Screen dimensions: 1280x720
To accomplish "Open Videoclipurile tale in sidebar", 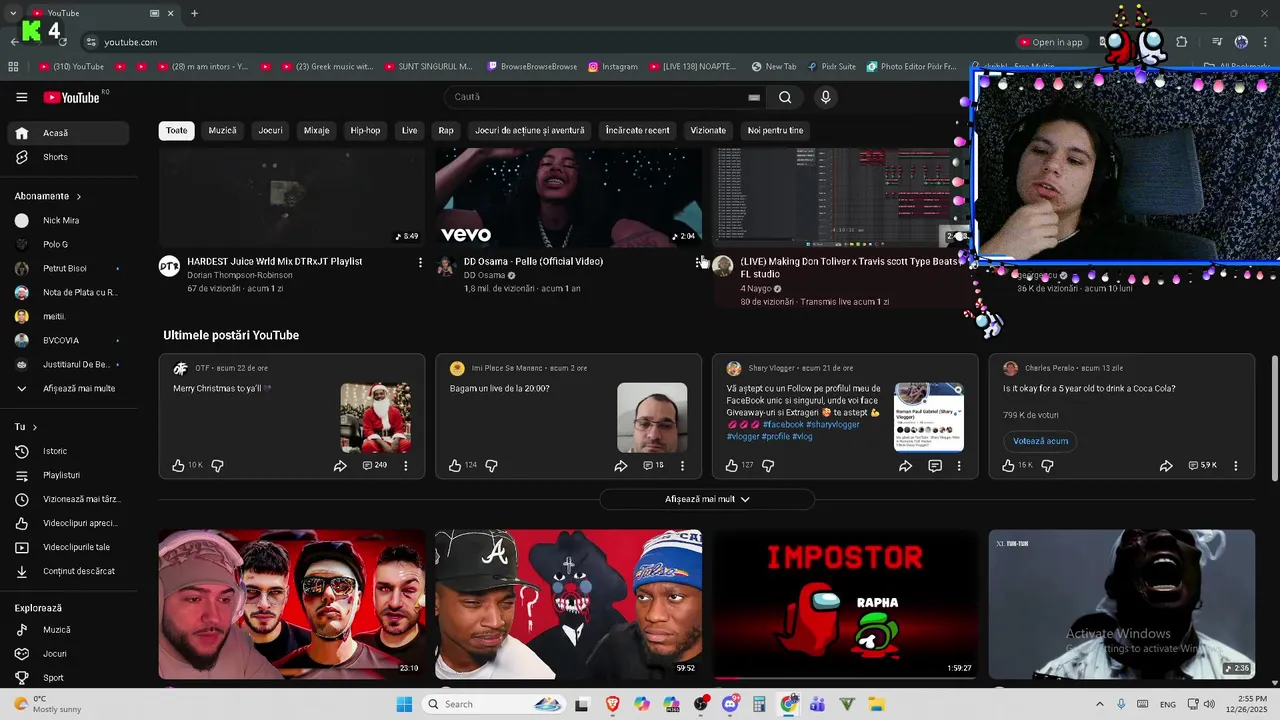I will pyautogui.click(x=68, y=547).
